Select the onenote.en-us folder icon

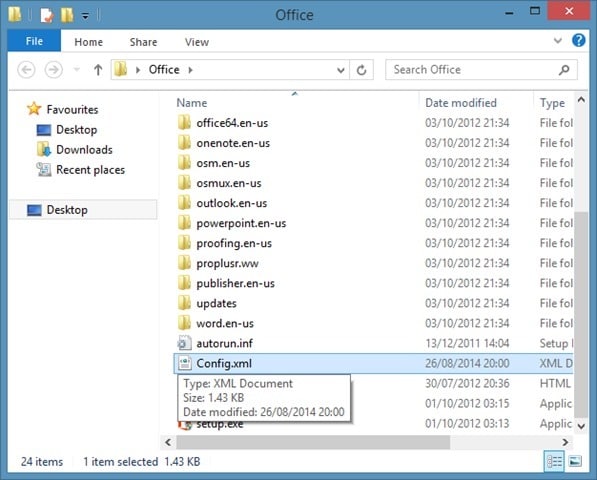click(x=185, y=143)
